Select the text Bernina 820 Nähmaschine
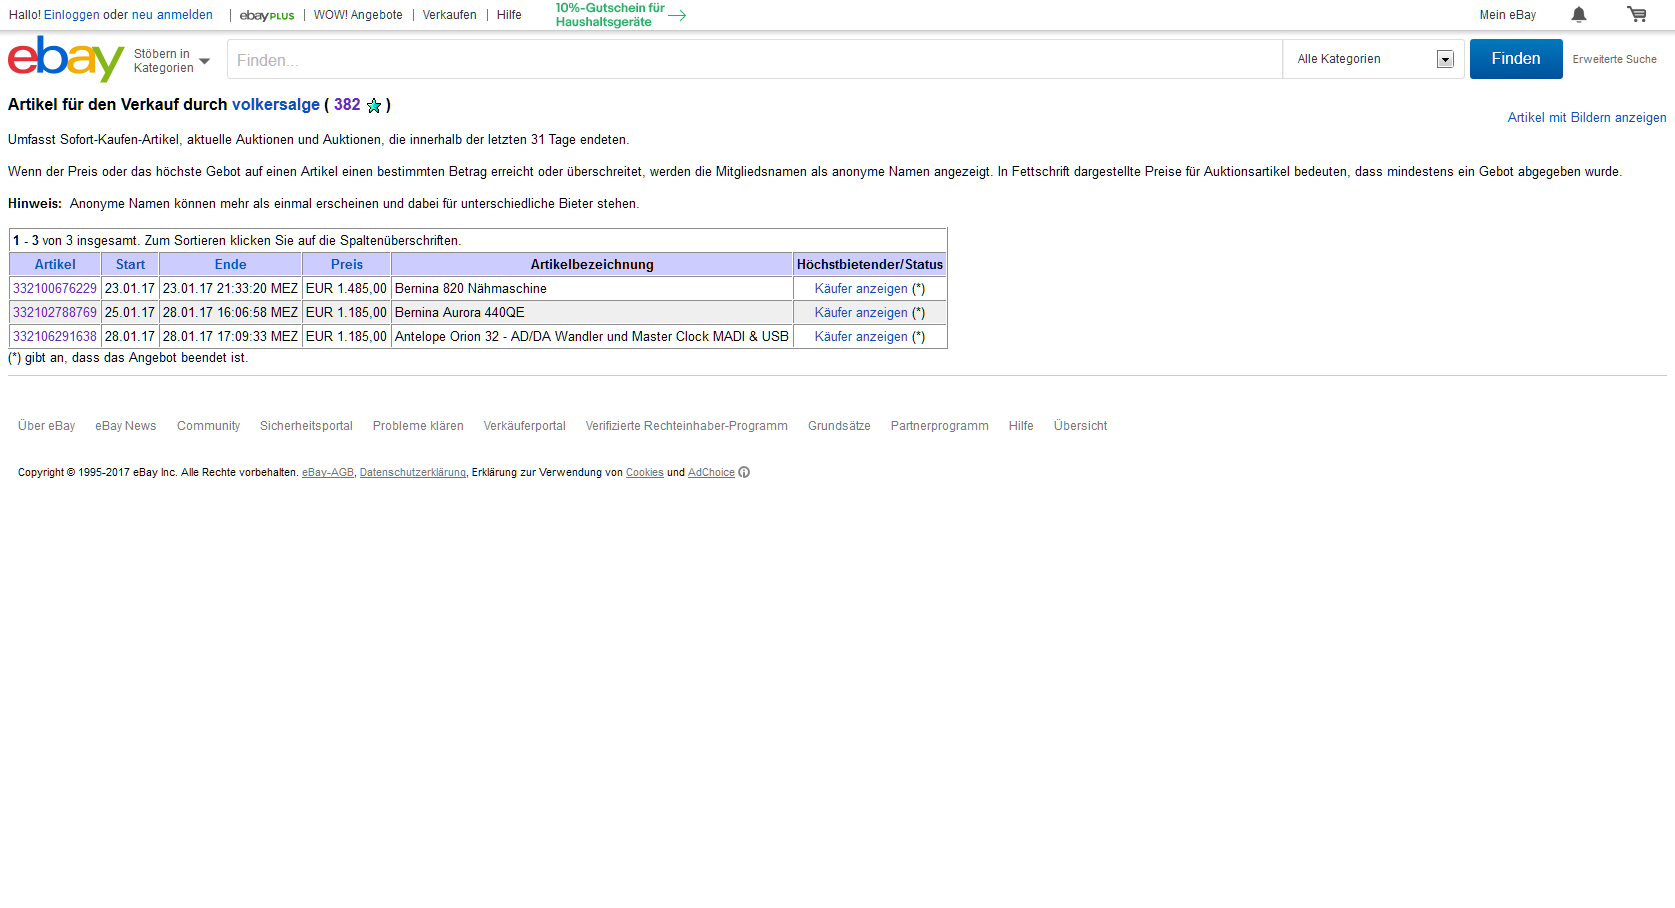Image resolution: width=1675 pixels, height=908 pixels. tap(471, 289)
